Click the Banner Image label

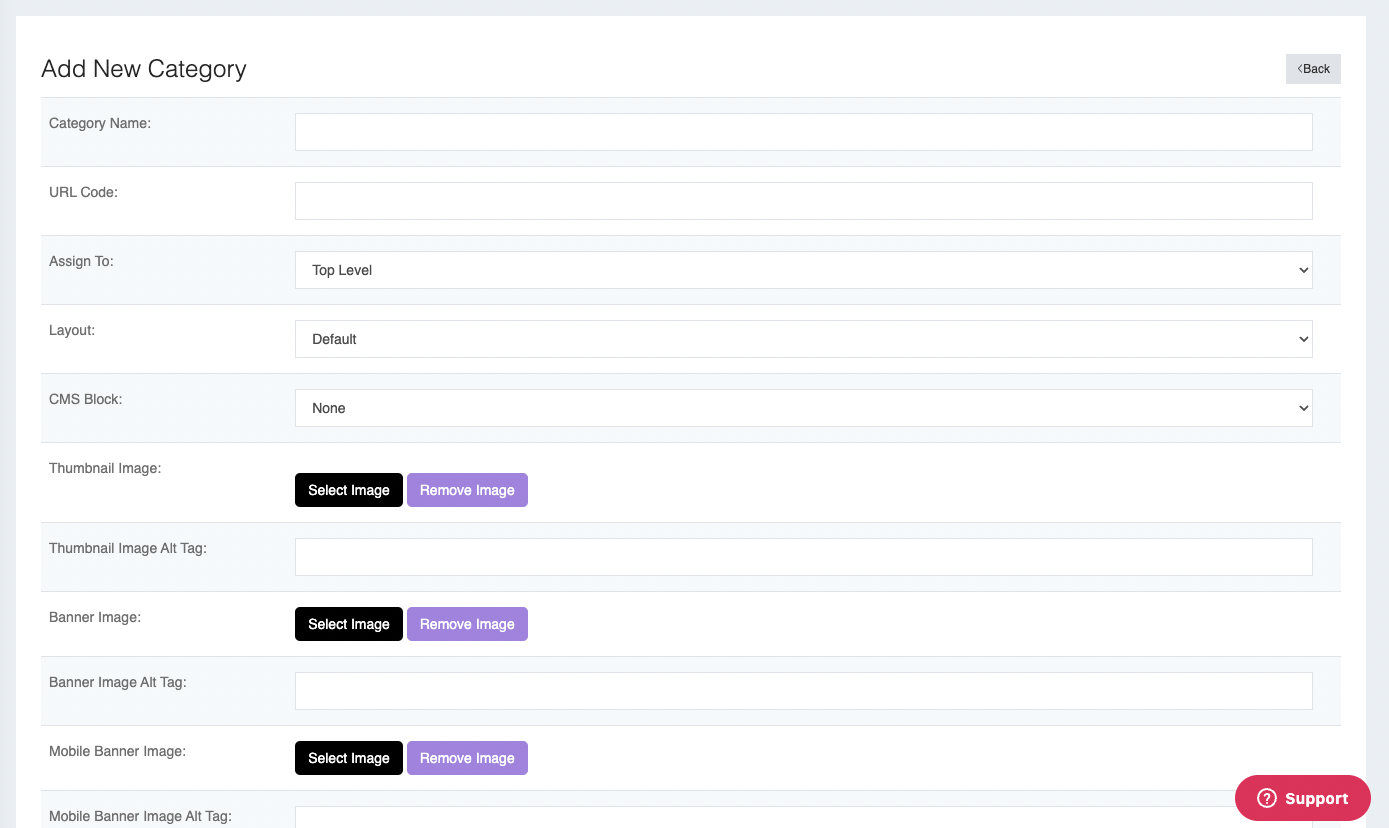(x=95, y=617)
